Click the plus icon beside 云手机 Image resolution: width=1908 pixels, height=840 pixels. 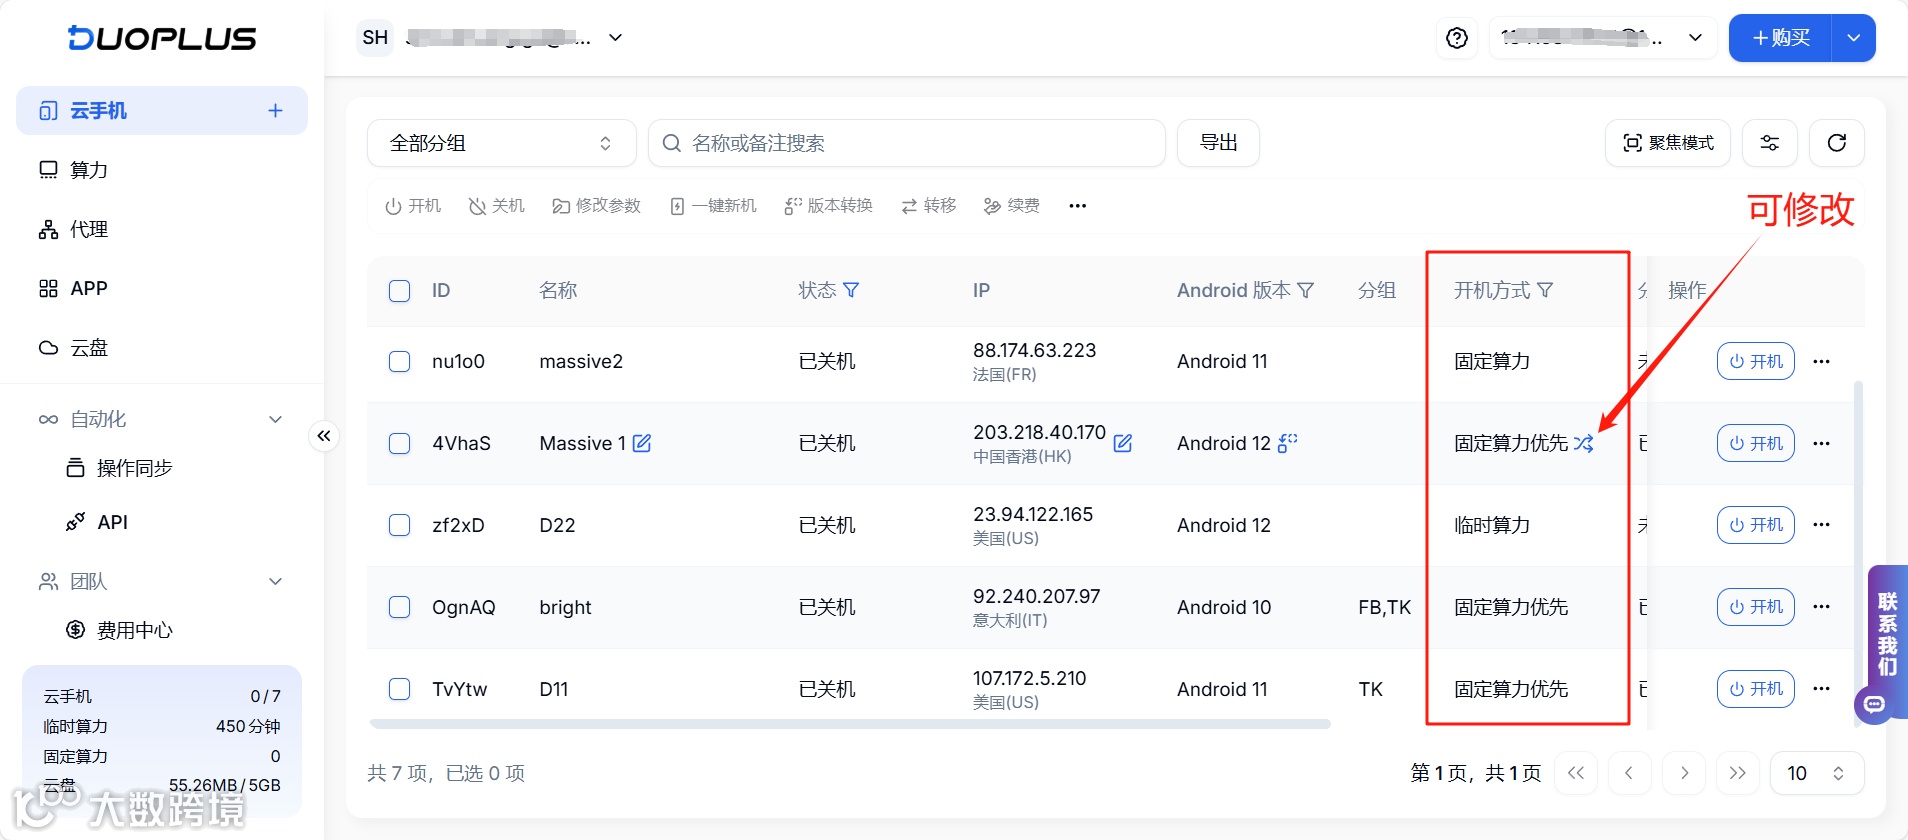pyautogui.click(x=275, y=111)
